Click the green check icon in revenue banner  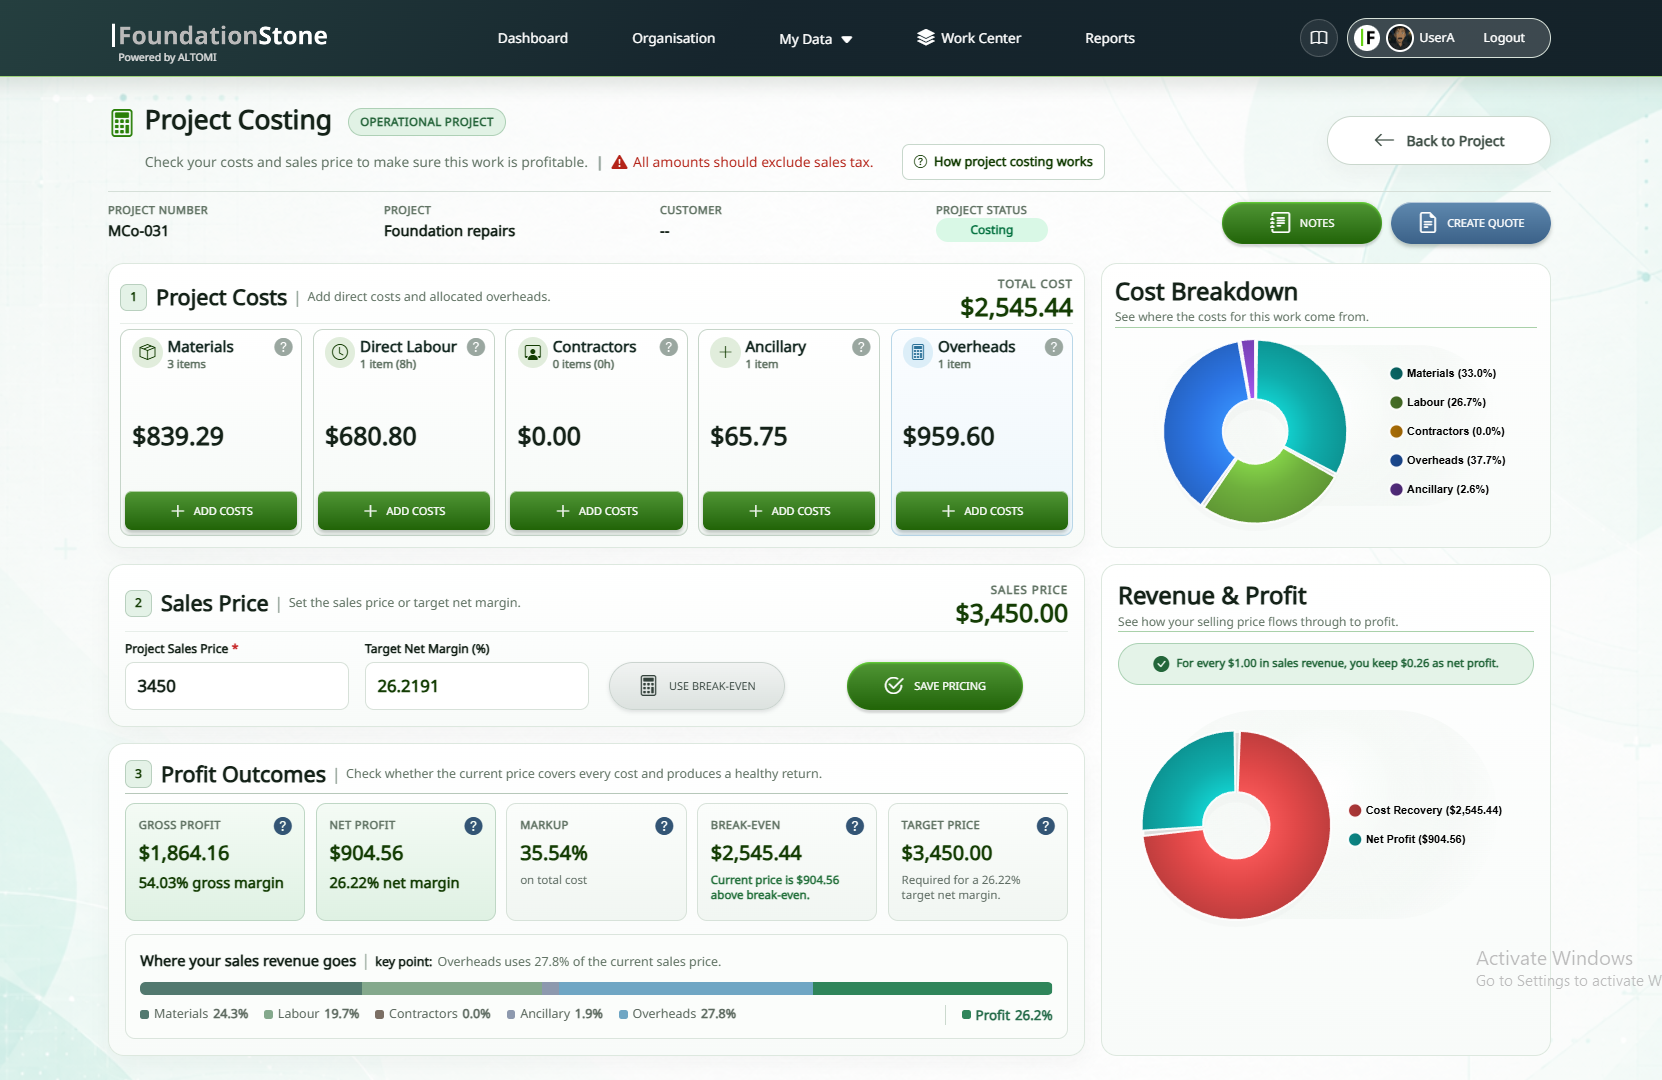click(1161, 664)
